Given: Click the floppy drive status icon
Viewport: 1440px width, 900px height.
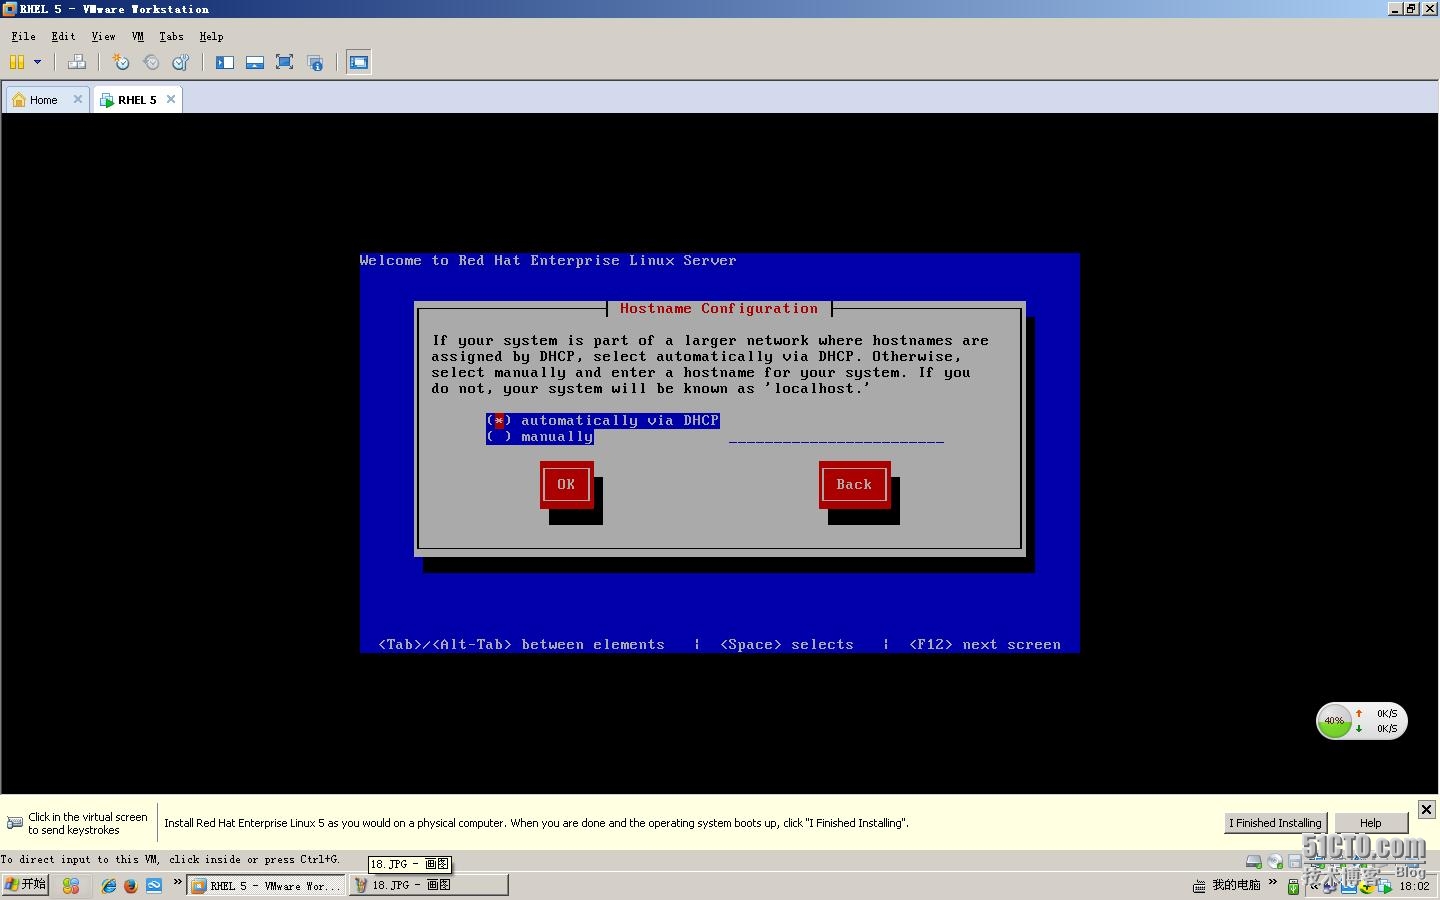Looking at the screenshot, I should click(1295, 861).
